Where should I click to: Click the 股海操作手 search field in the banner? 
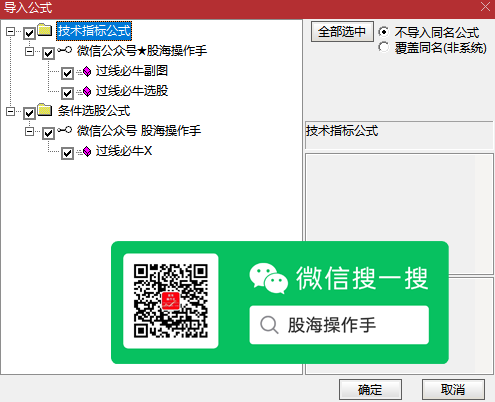[x=339, y=325]
